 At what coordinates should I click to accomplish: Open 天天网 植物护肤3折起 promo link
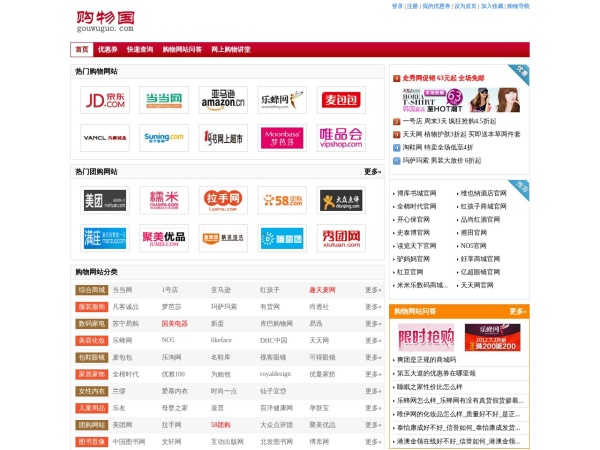pos(461,134)
